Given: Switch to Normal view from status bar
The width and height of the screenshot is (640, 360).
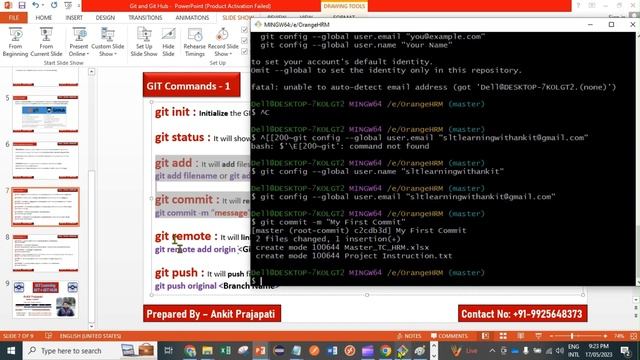Looking at the screenshot, I should [x=485, y=336].
